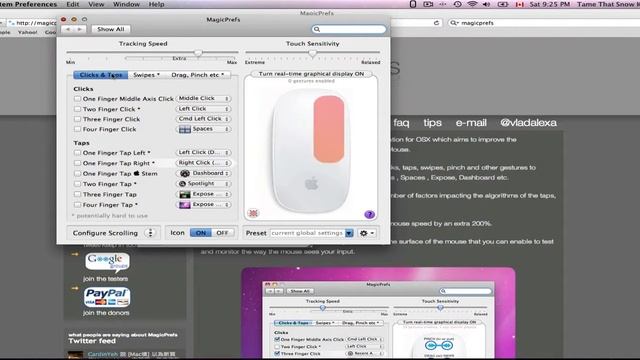
Task: Click the Apple logo on mouse preview
Action: click(311, 184)
